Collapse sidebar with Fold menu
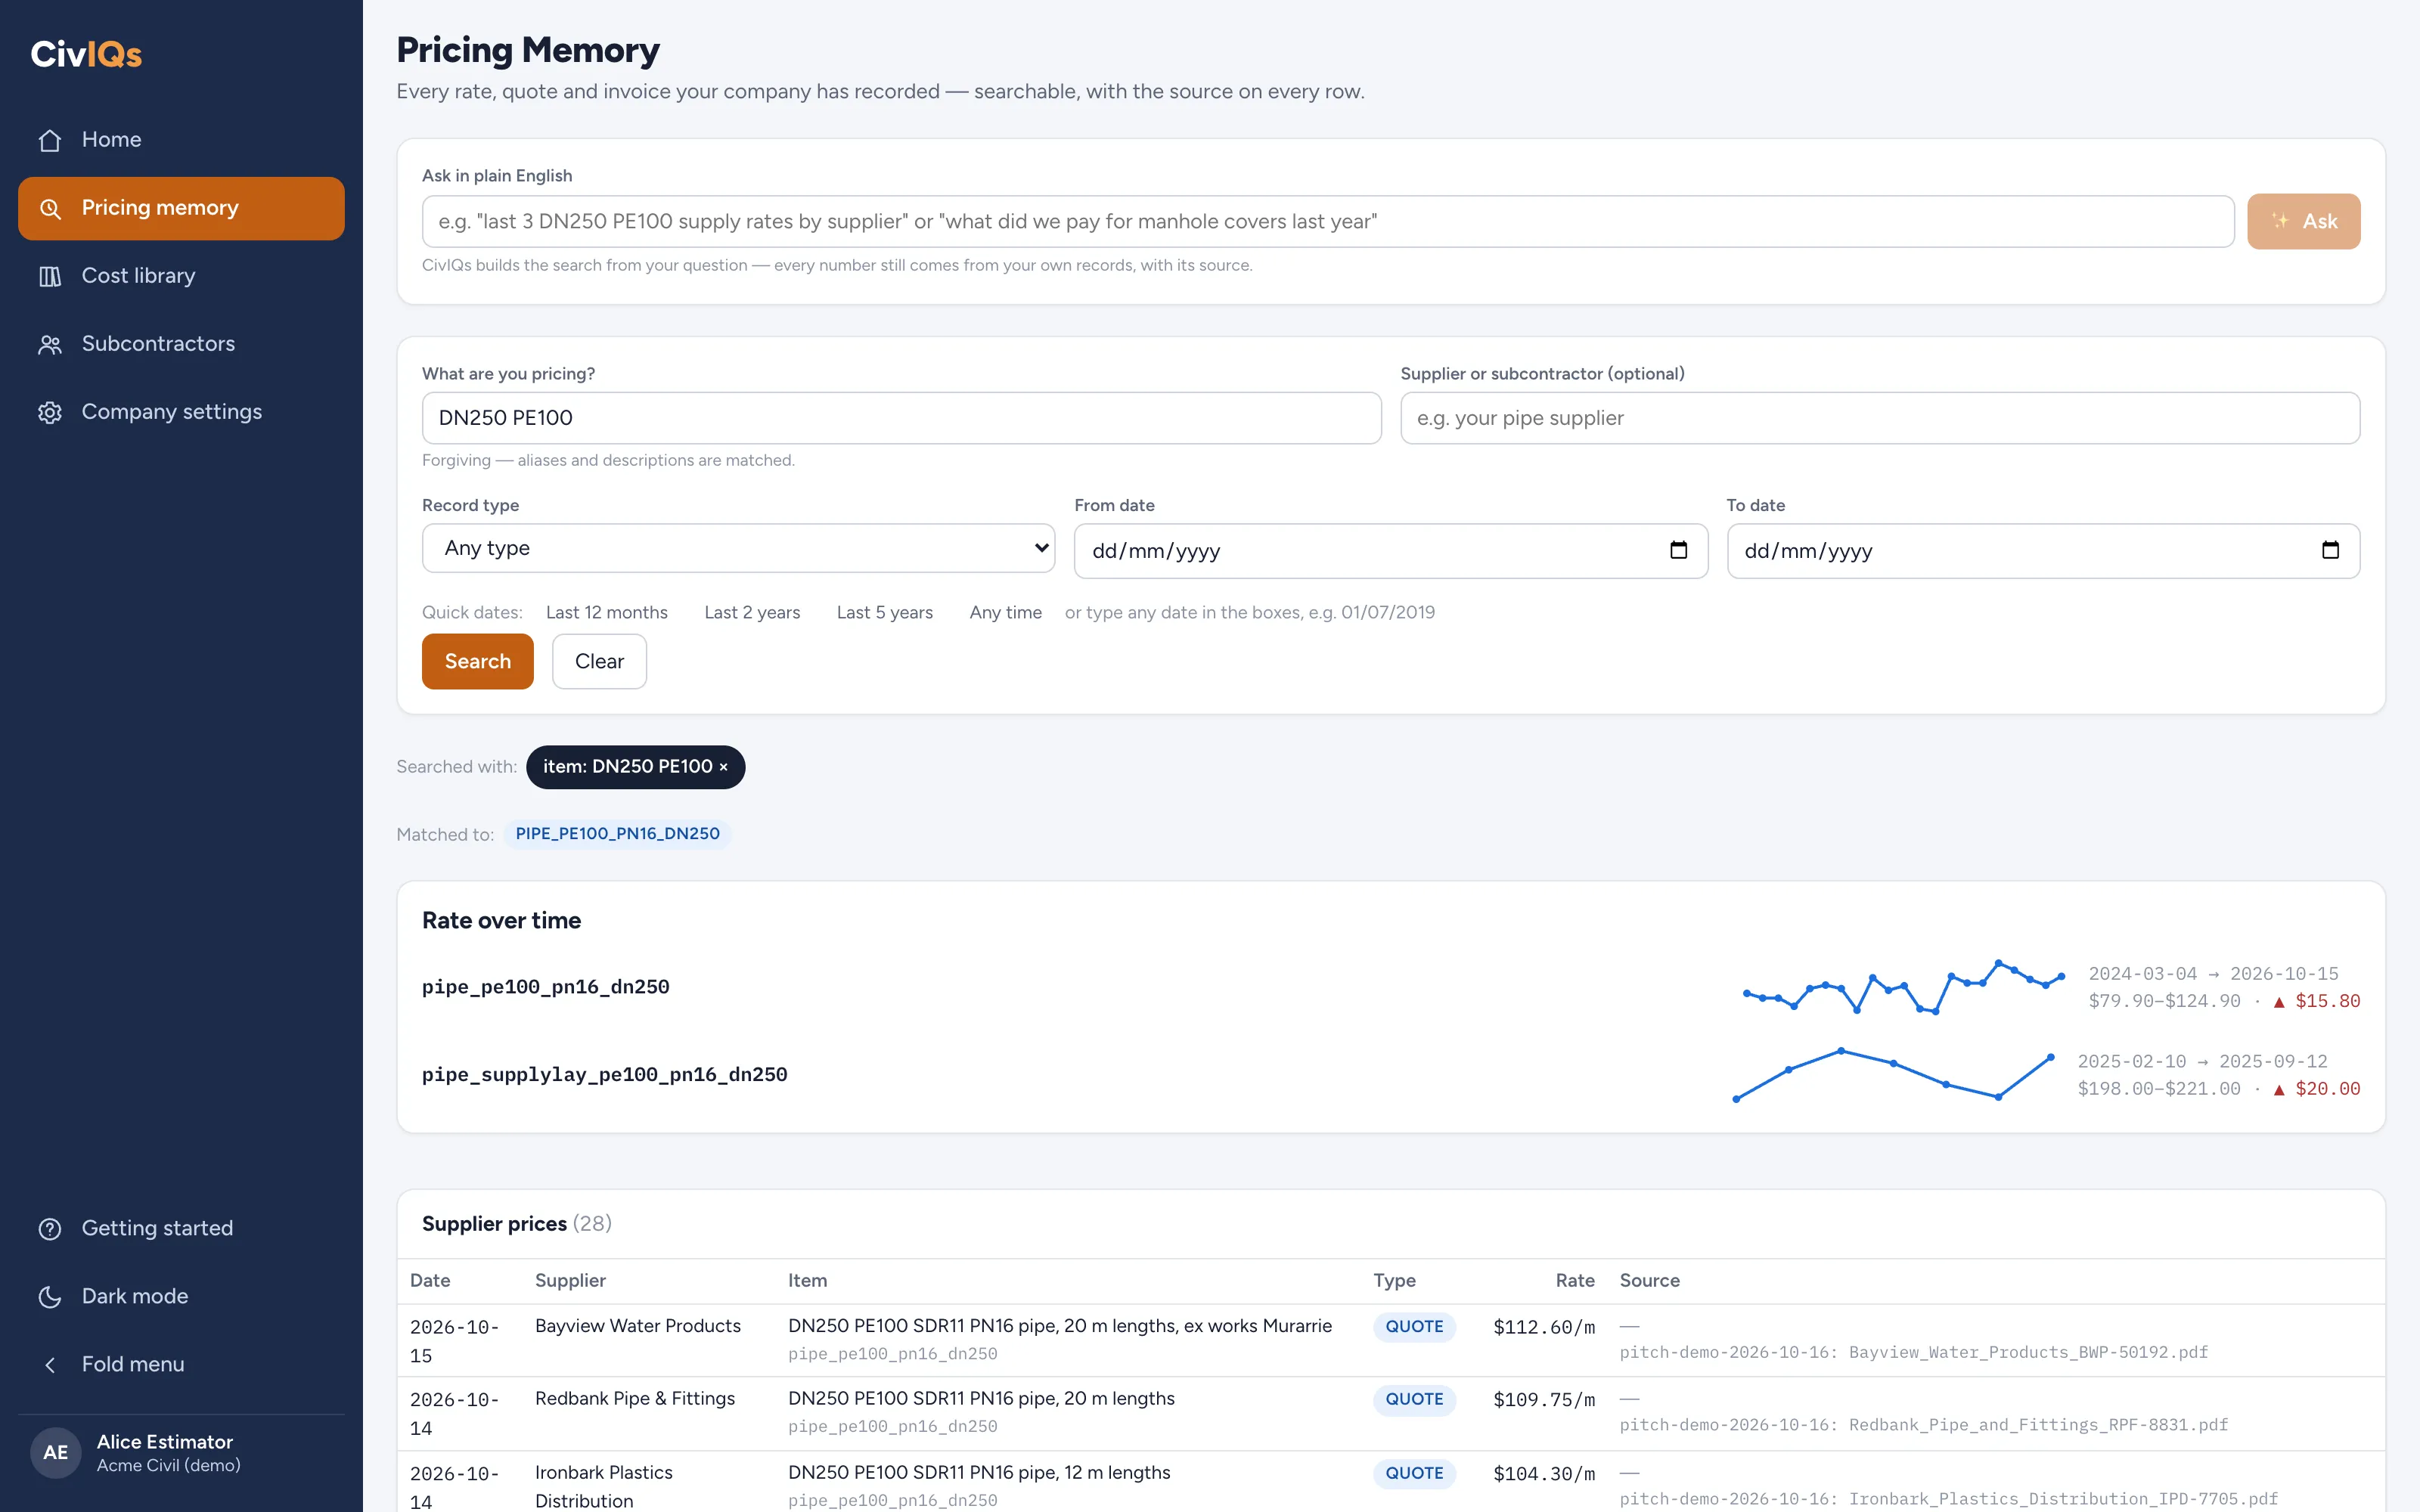The height and width of the screenshot is (1512, 2420). [181, 1364]
